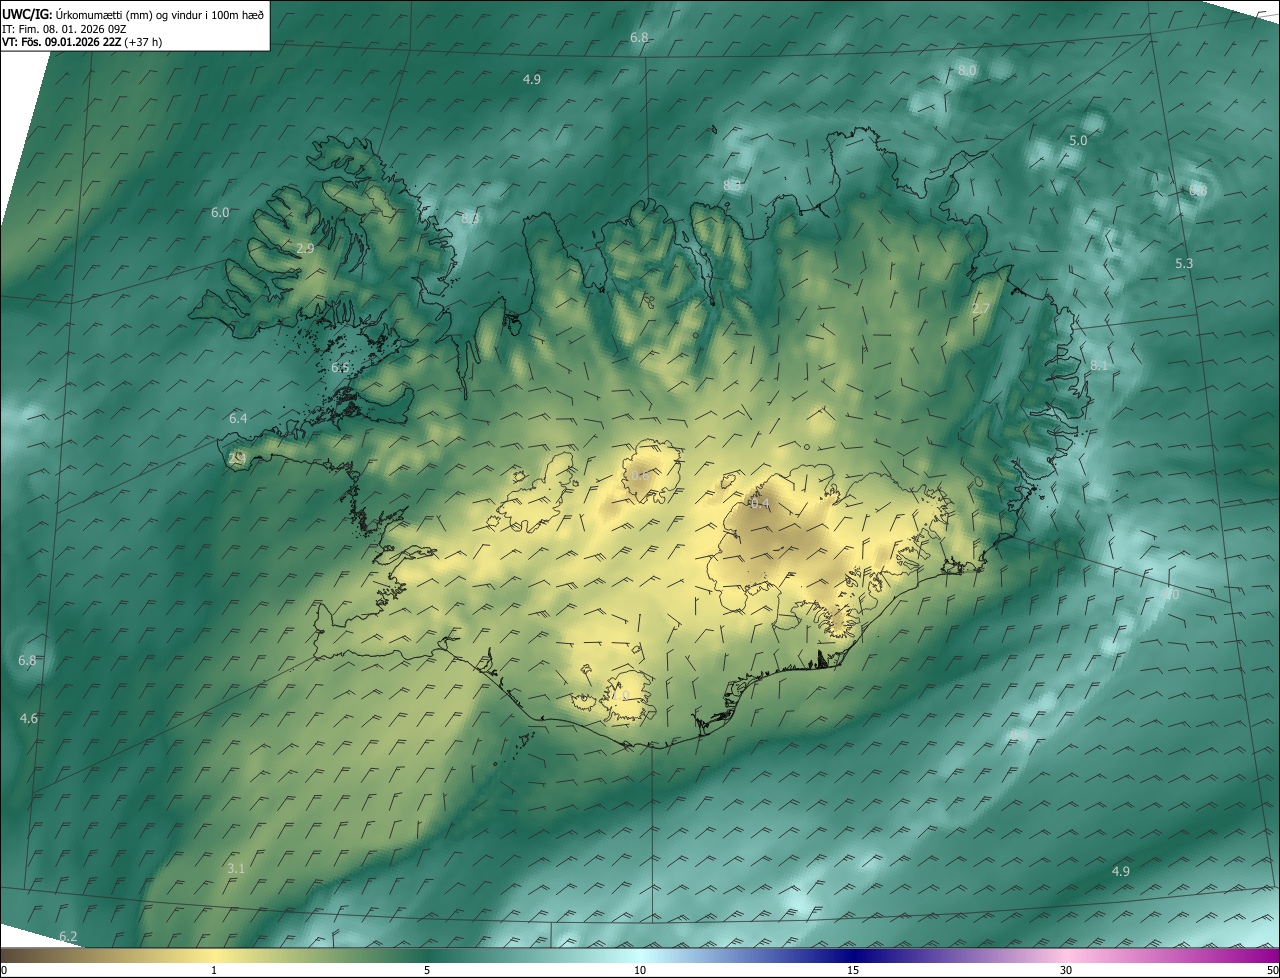Screen dimensions: 1280x978
Task: Select the 3.1 value label
Action: tap(236, 868)
